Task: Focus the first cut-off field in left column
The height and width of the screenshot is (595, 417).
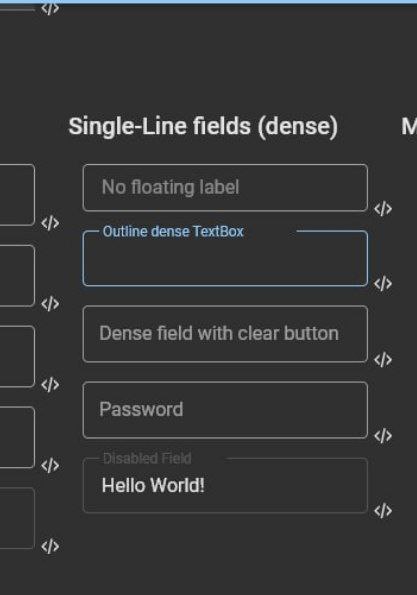Action: pos(17,195)
